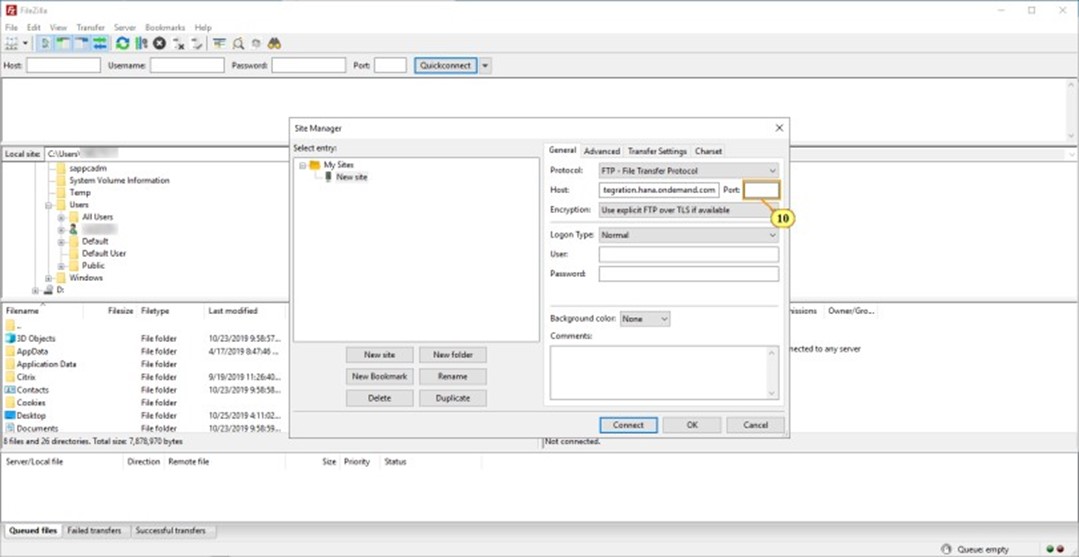Click the directory comparison magnifier icon

tap(238, 44)
